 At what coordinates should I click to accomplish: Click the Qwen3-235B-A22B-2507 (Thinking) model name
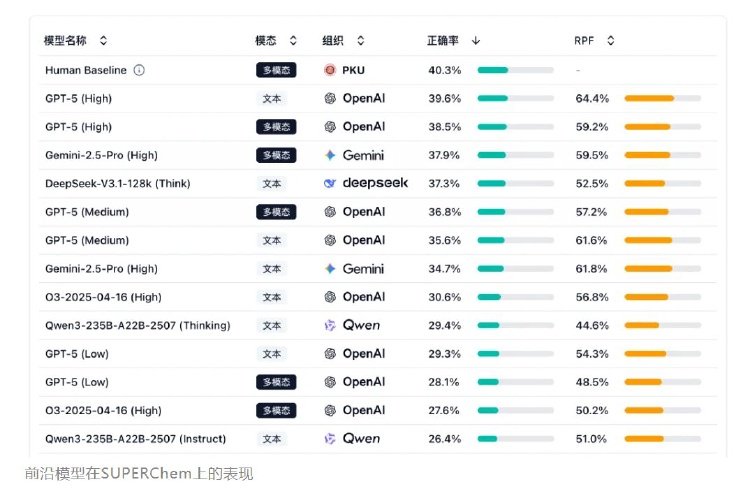137,325
